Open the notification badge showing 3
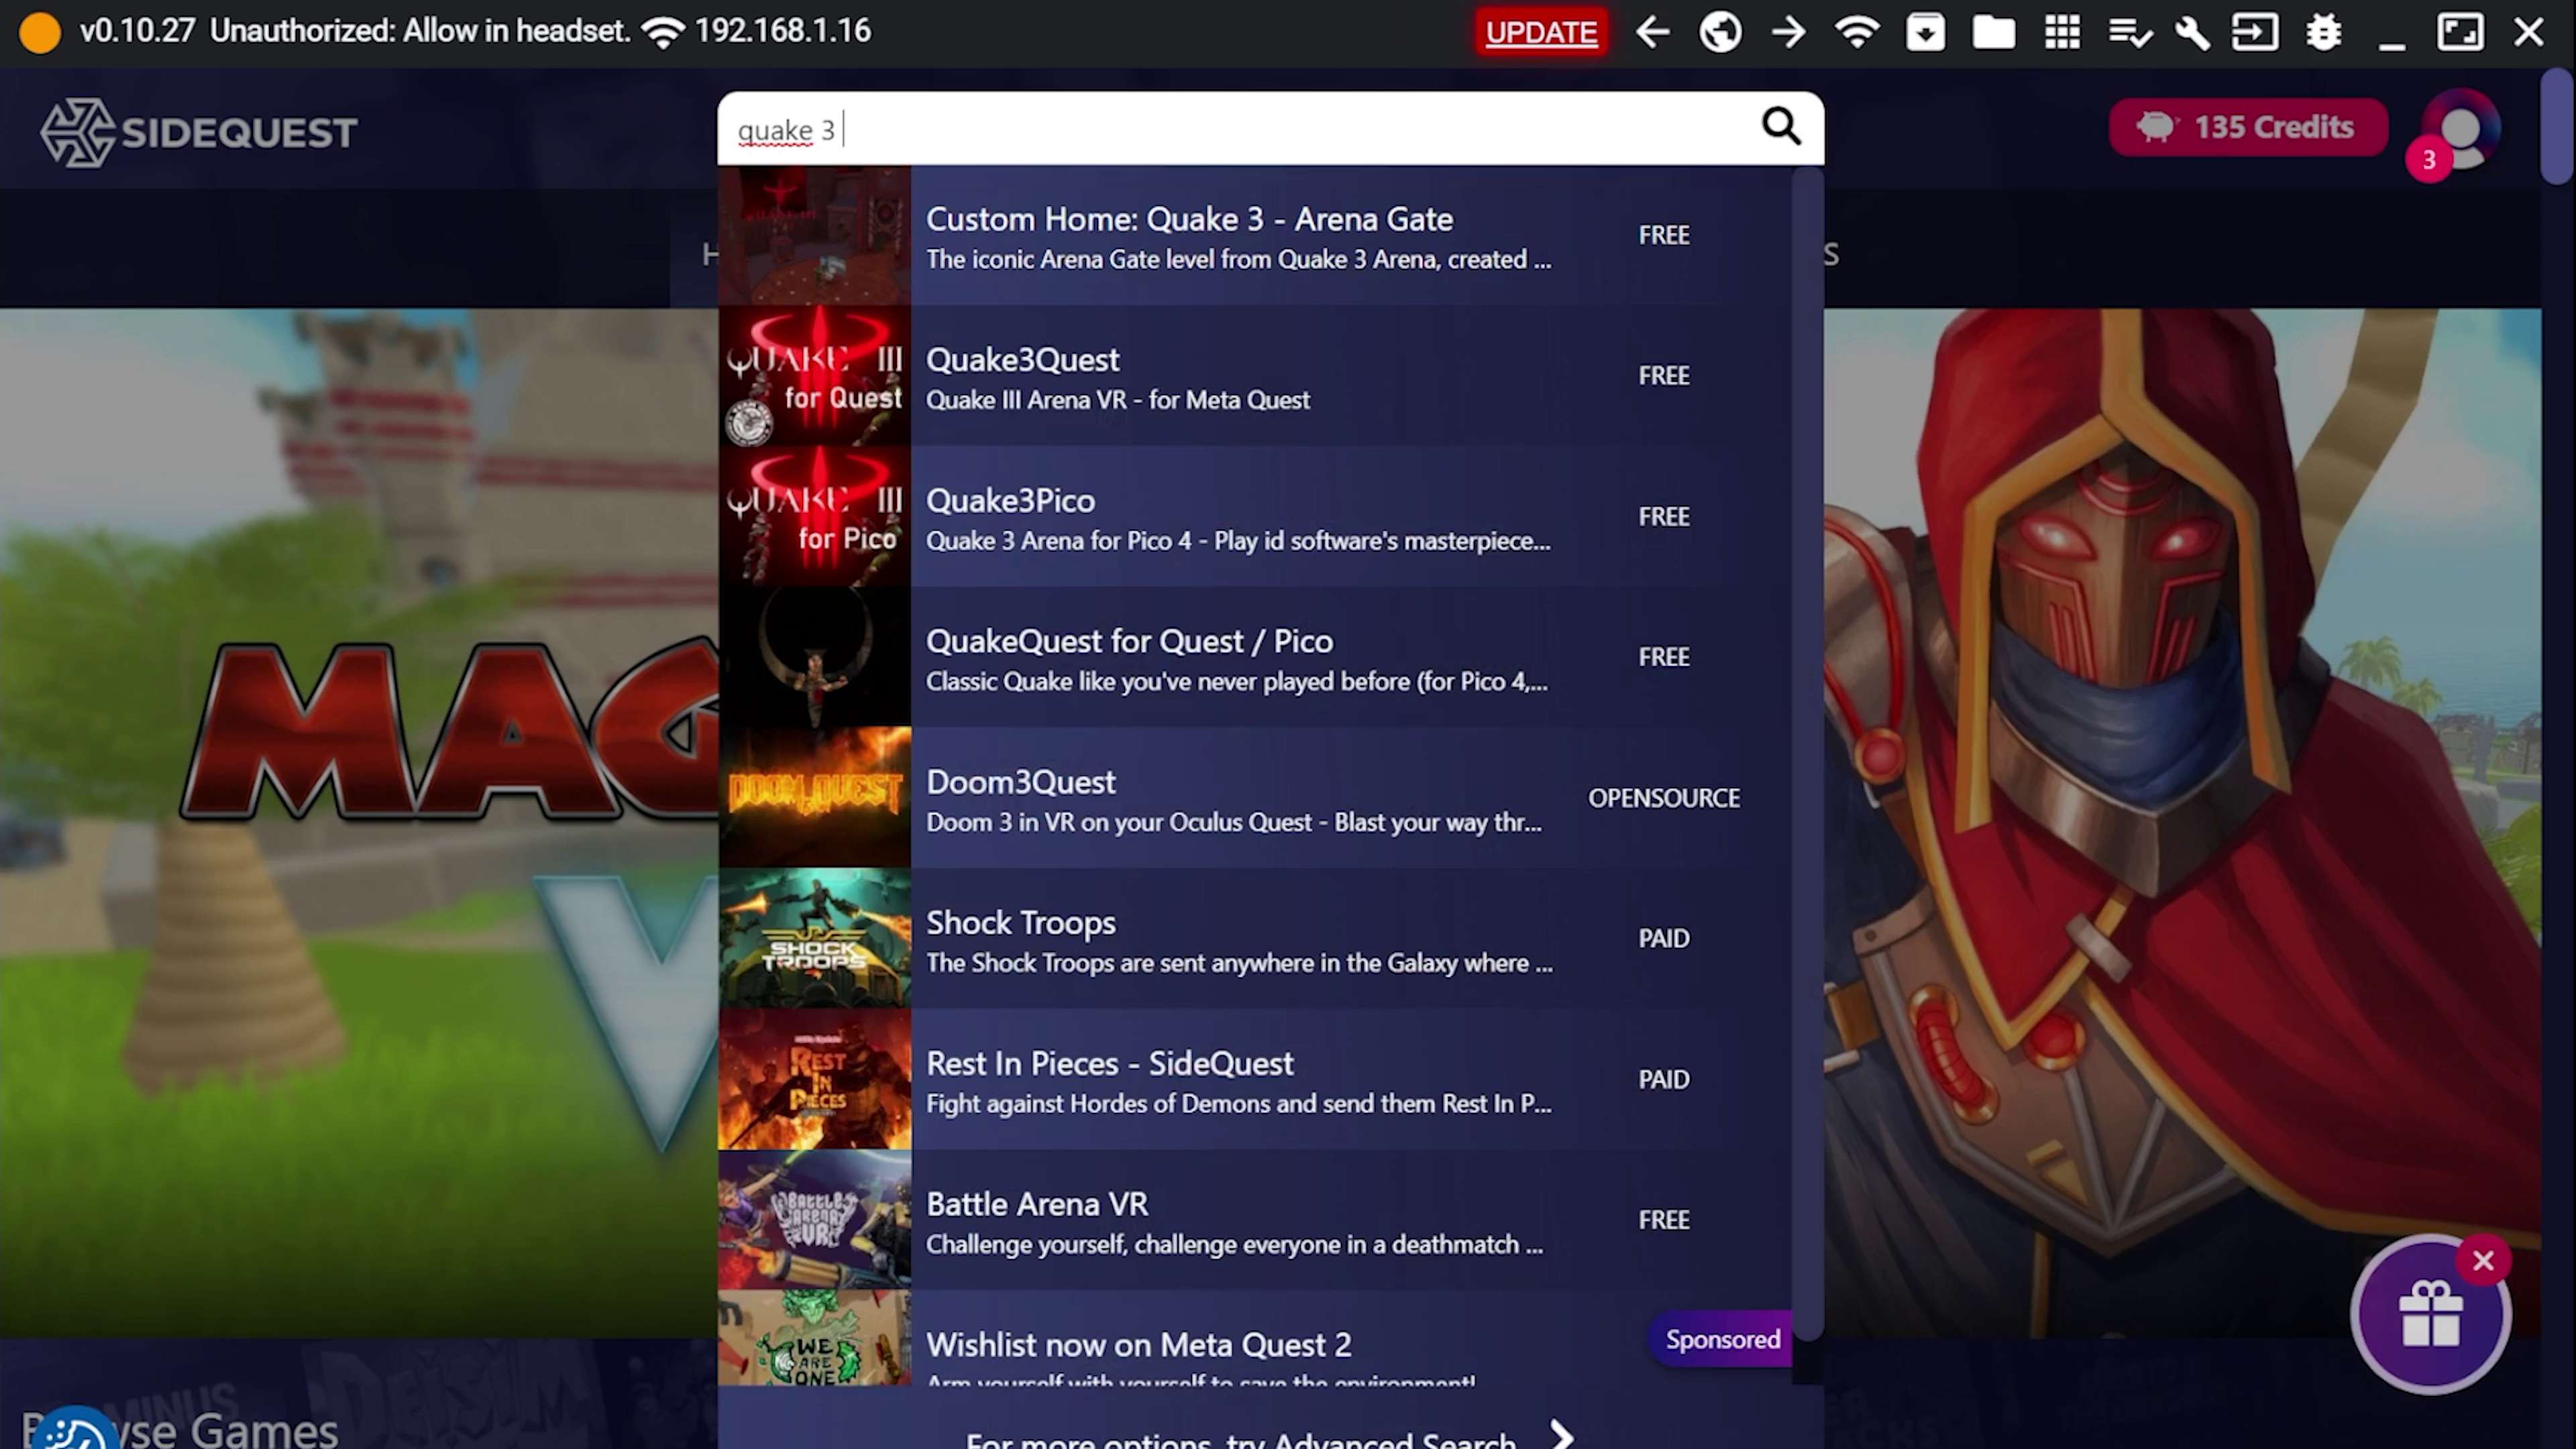The image size is (2576, 1449). [x=2429, y=160]
